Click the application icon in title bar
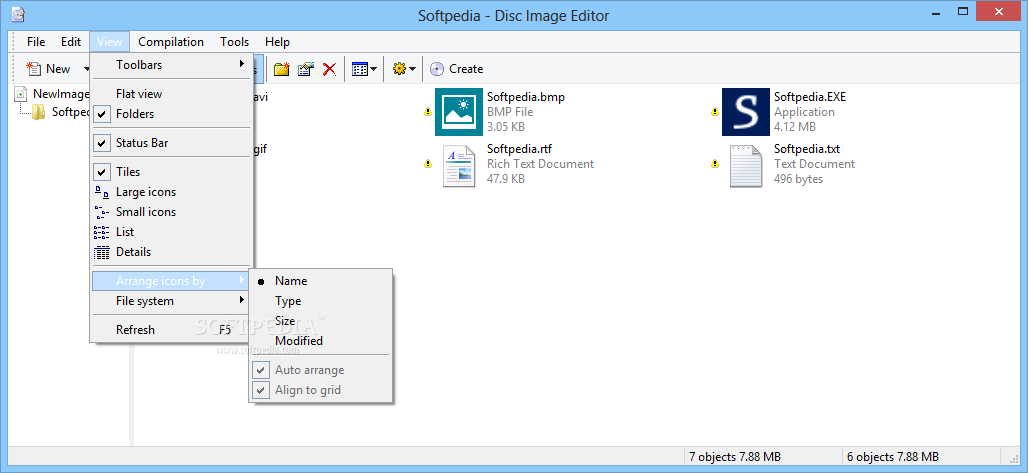1028x473 pixels. click(18, 13)
